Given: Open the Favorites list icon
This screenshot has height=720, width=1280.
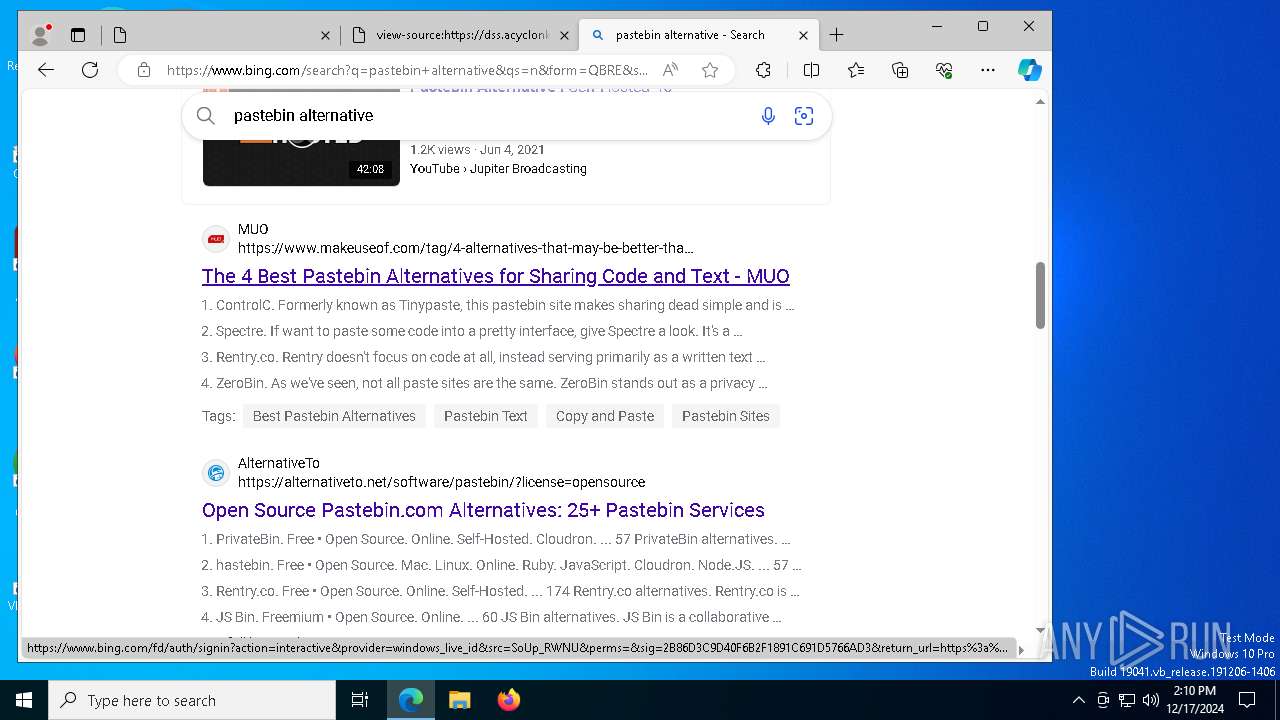Looking at the screenshot, I should point(856,70).
